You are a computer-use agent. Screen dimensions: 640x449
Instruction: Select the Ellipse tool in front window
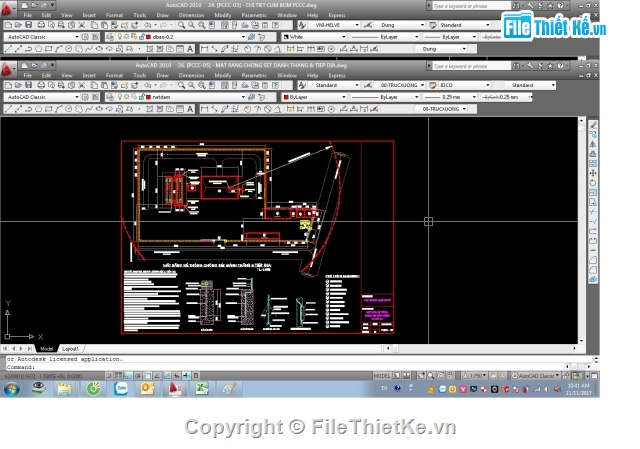[99, 109]
